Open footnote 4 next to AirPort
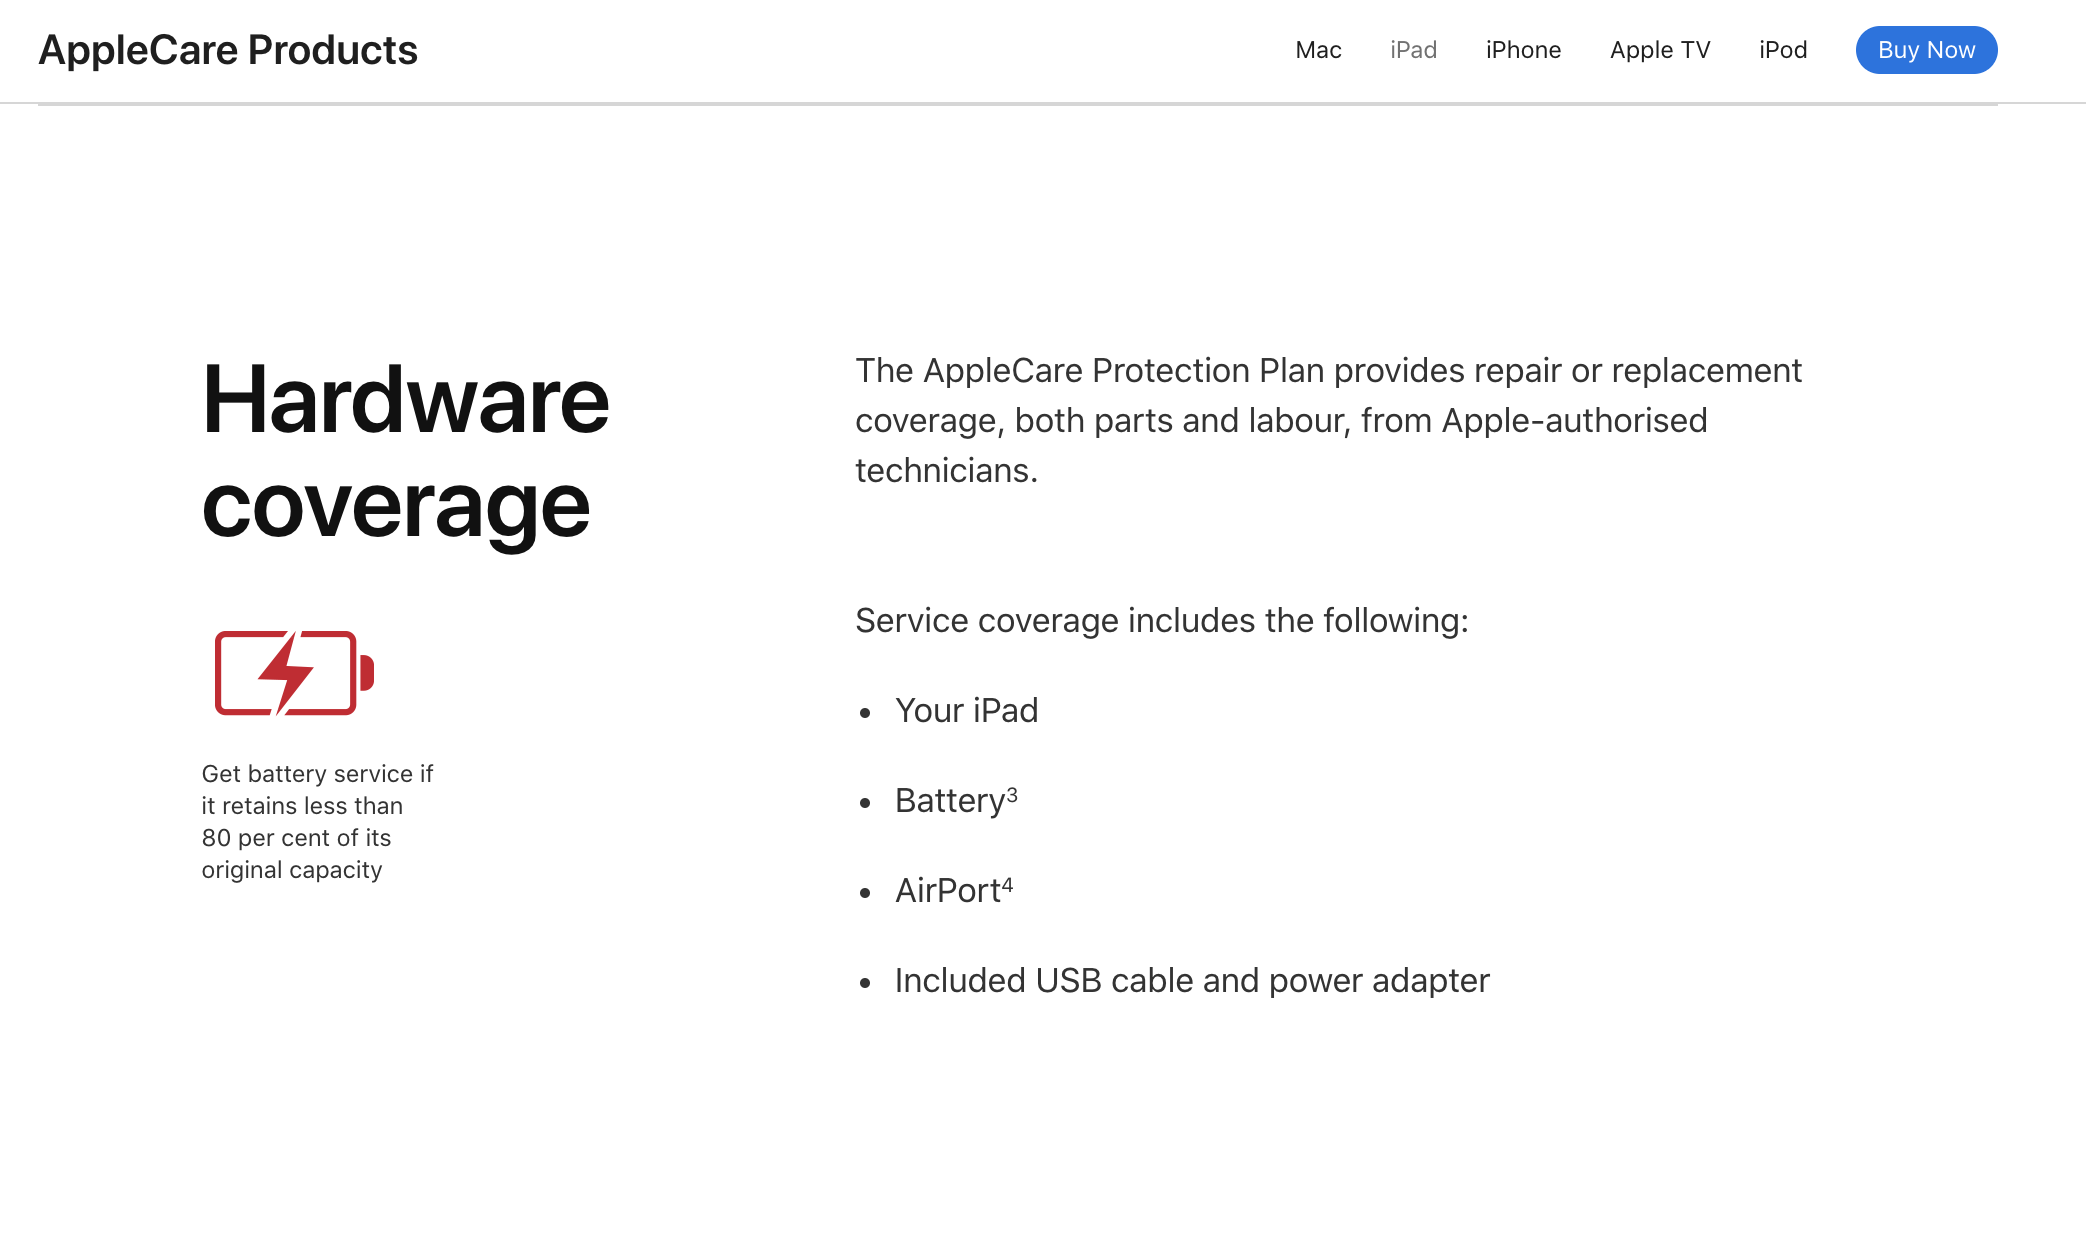This screenshot has width=2086, height=1236. point(1008,881)
